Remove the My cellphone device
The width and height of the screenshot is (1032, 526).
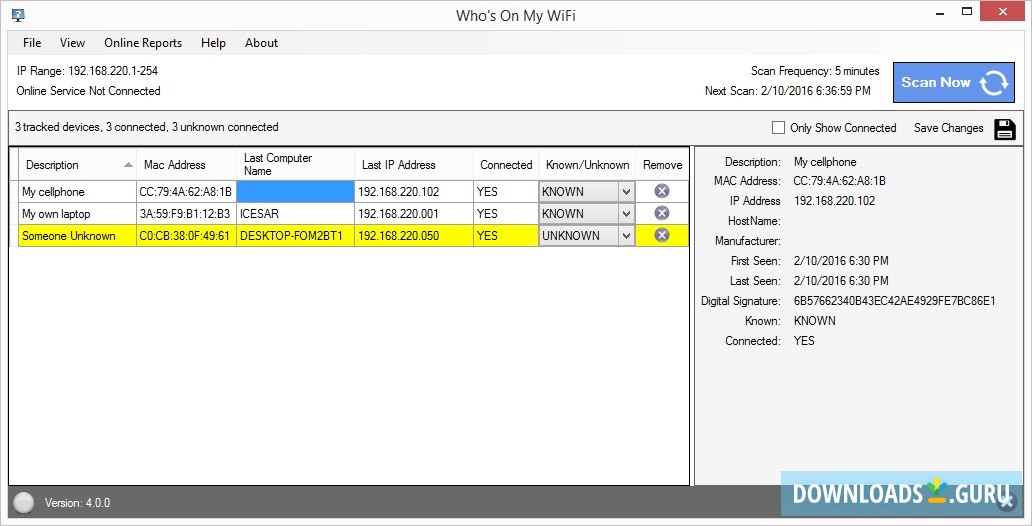tap(662, 192)
